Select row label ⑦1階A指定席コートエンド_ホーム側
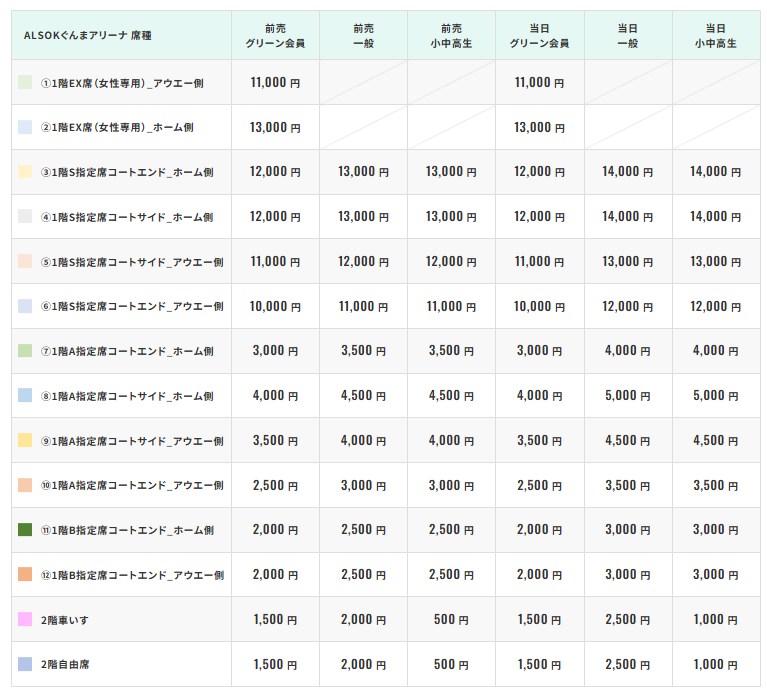 tap(127, 351)
